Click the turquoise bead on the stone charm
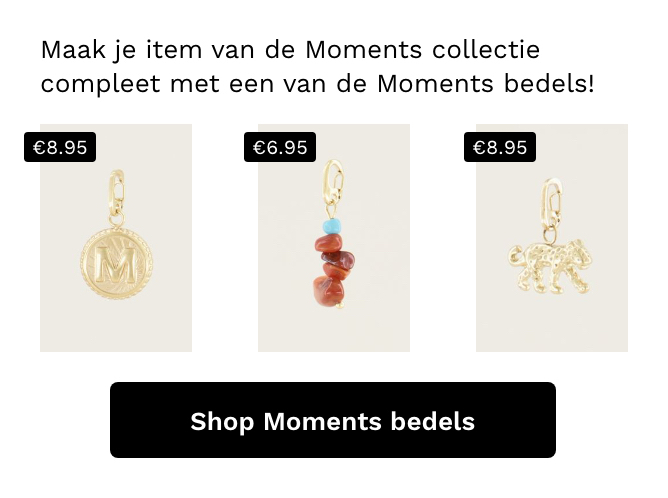The width and height of the screenshot is (668, 498). (332, 226)
